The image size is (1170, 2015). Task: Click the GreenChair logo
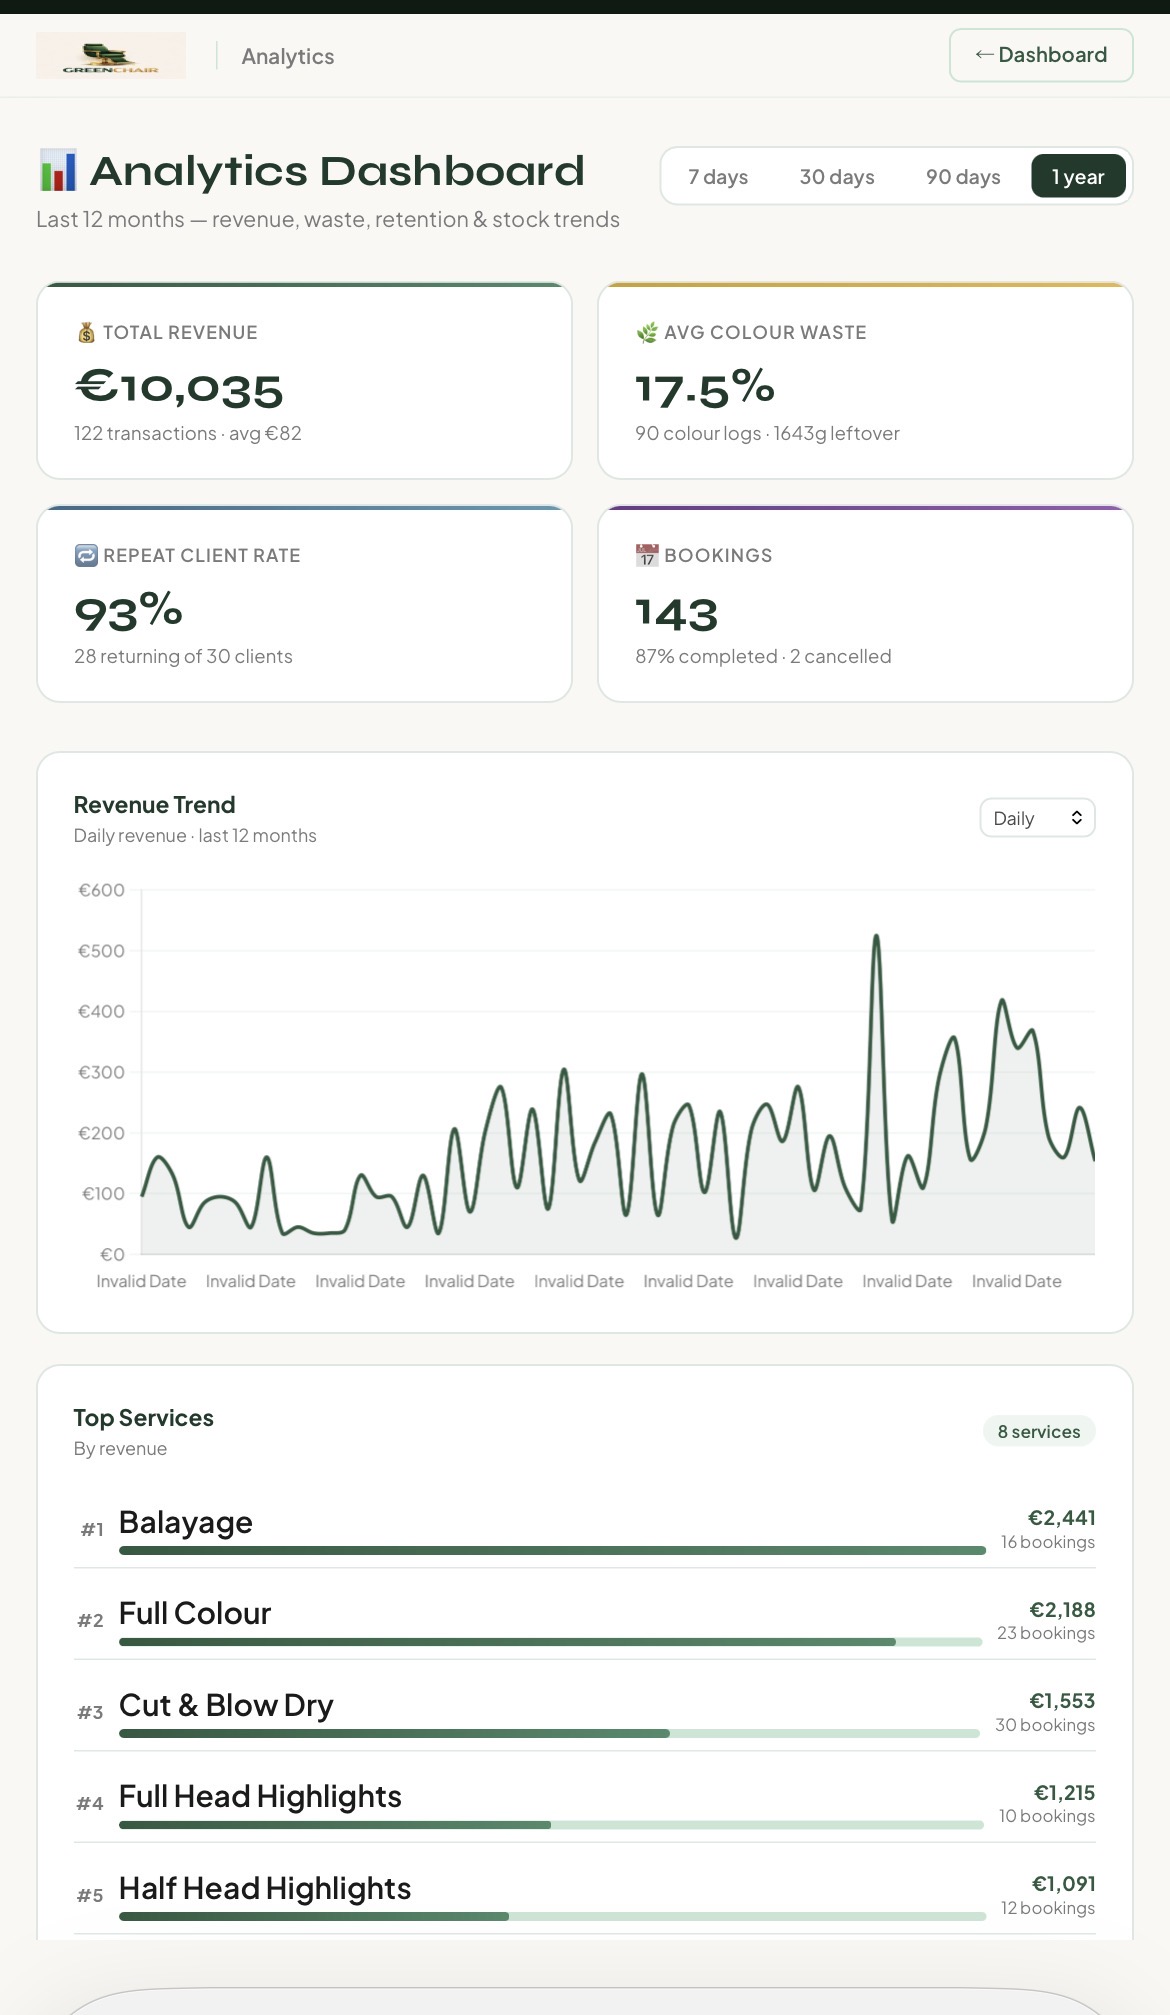(111, 56)
